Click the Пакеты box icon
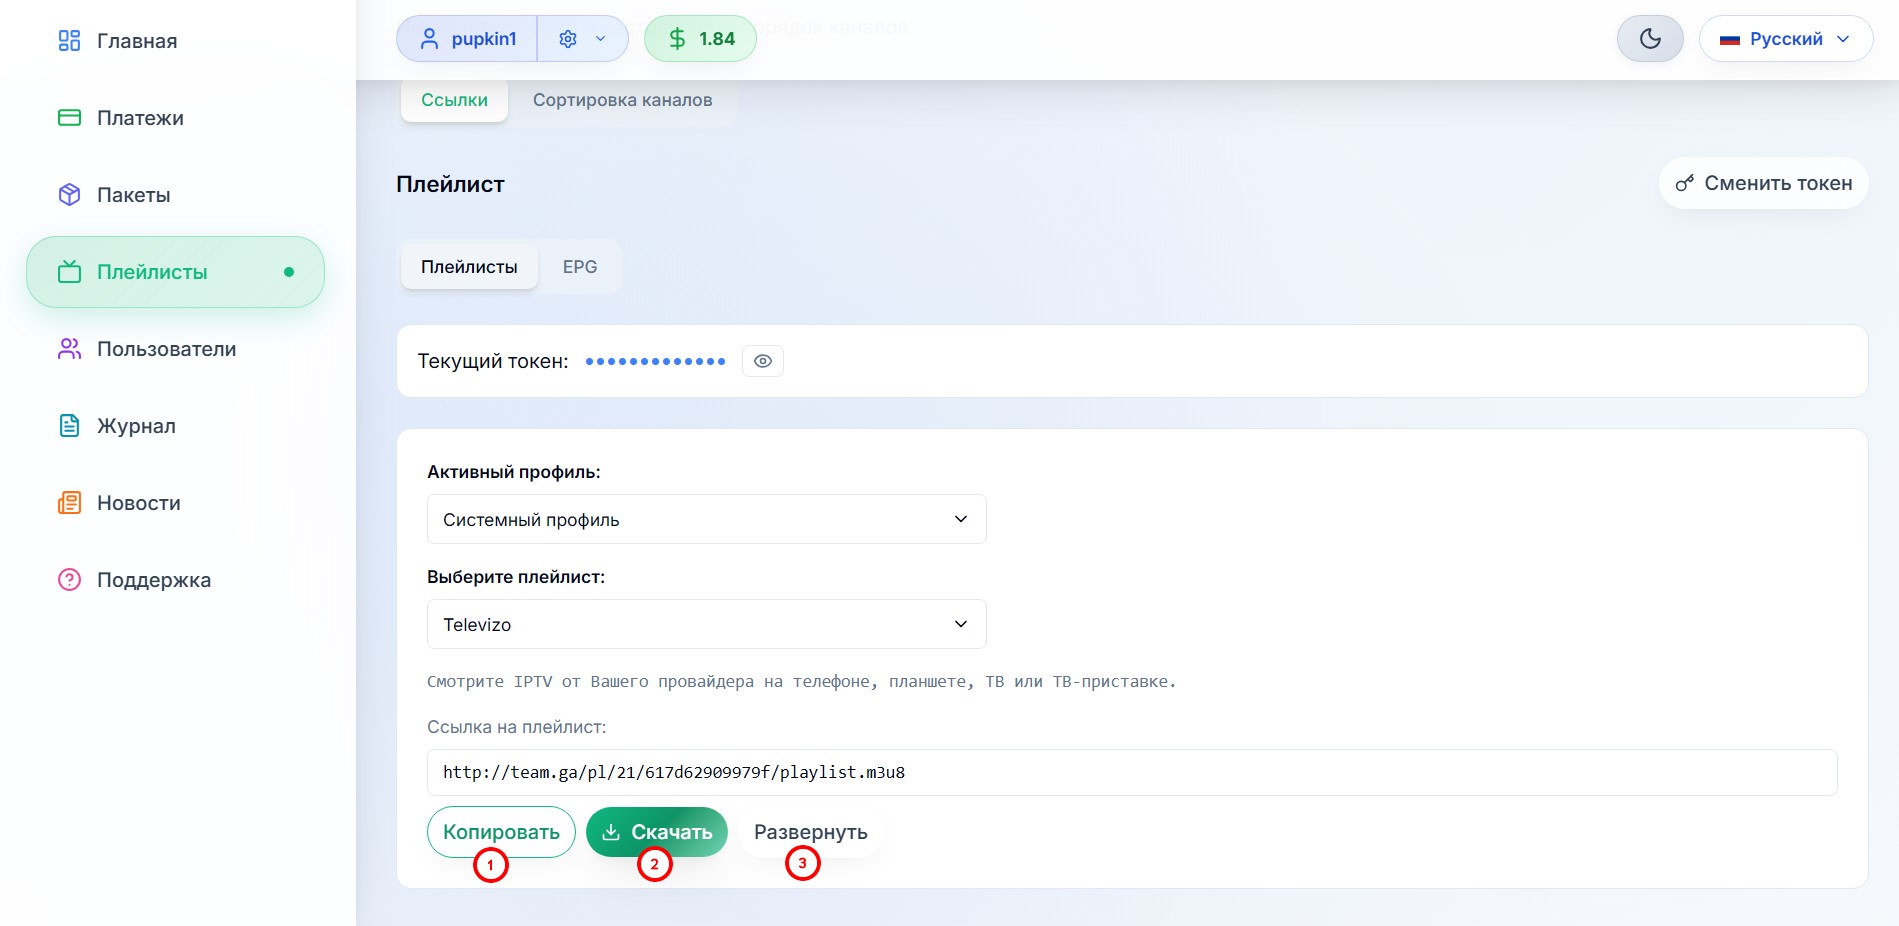Screen dimensions: 1899x926 pyautogui.click(x=69, y=195)
